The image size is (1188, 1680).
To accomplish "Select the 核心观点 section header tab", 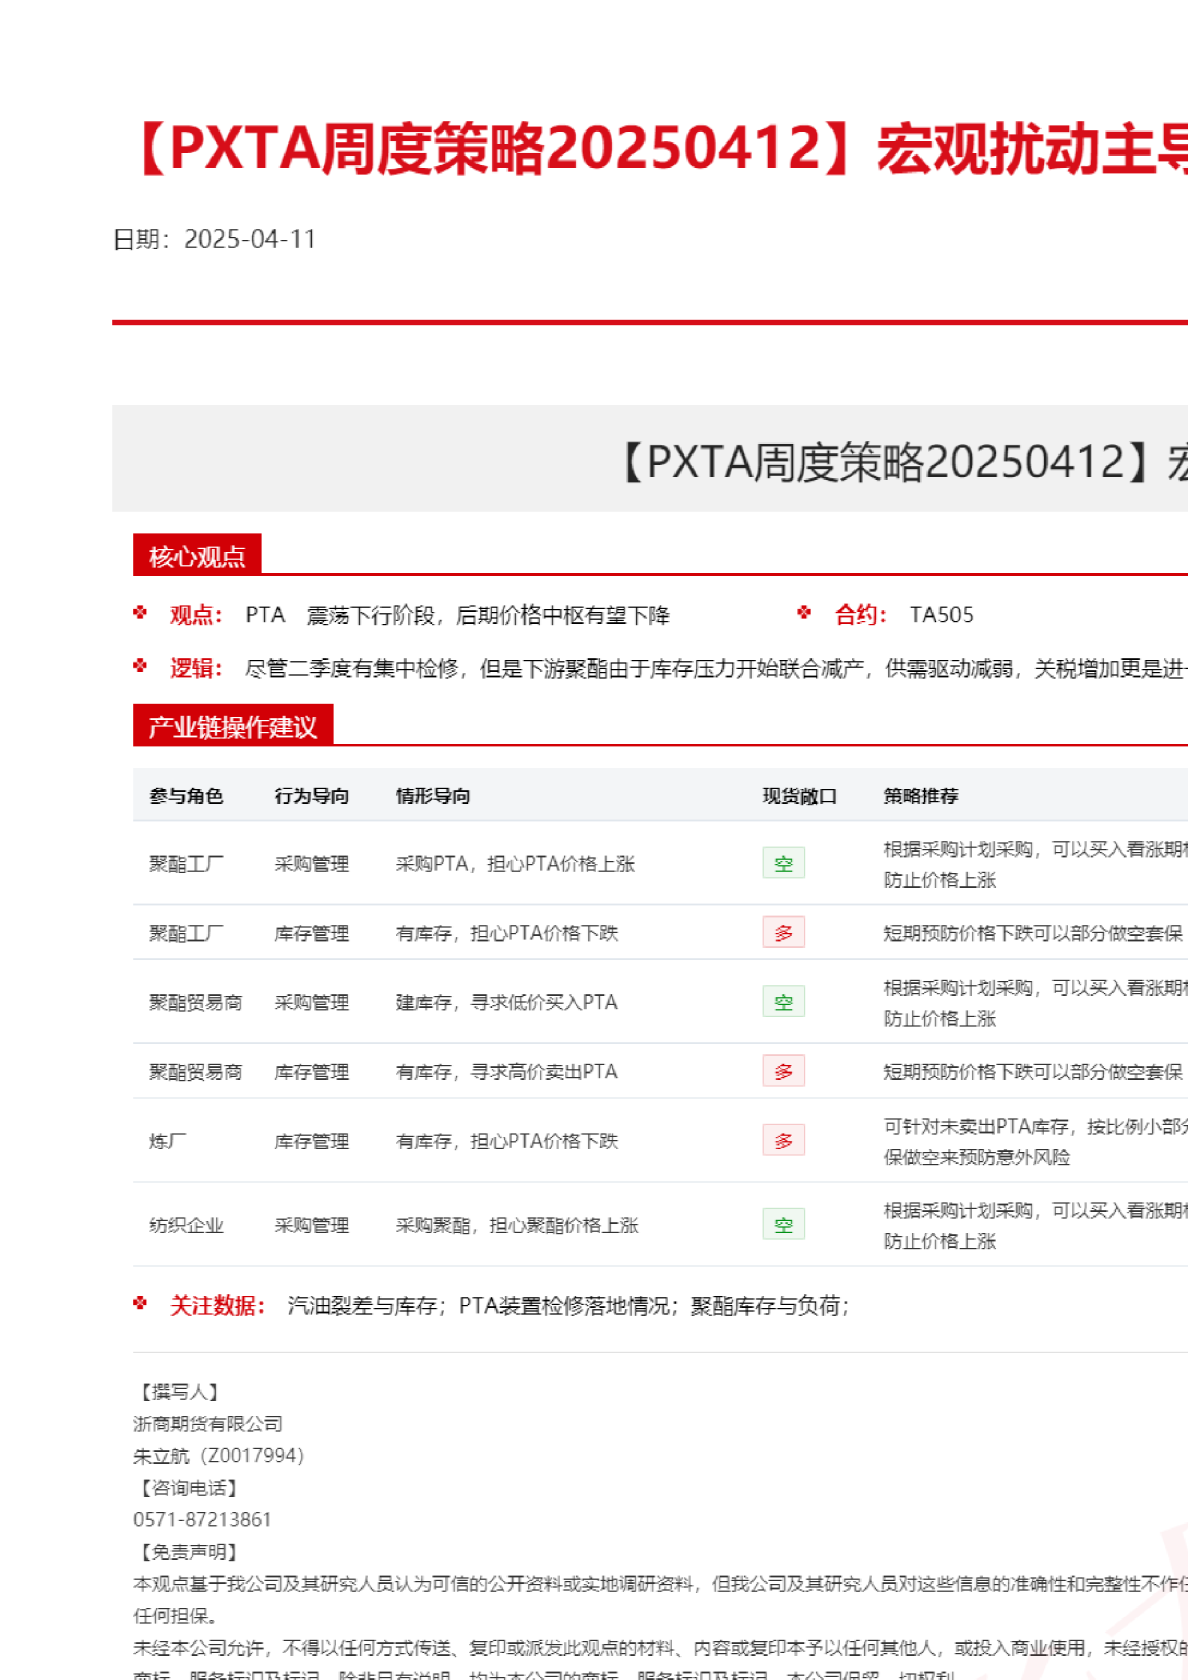I will pos(197,556).
